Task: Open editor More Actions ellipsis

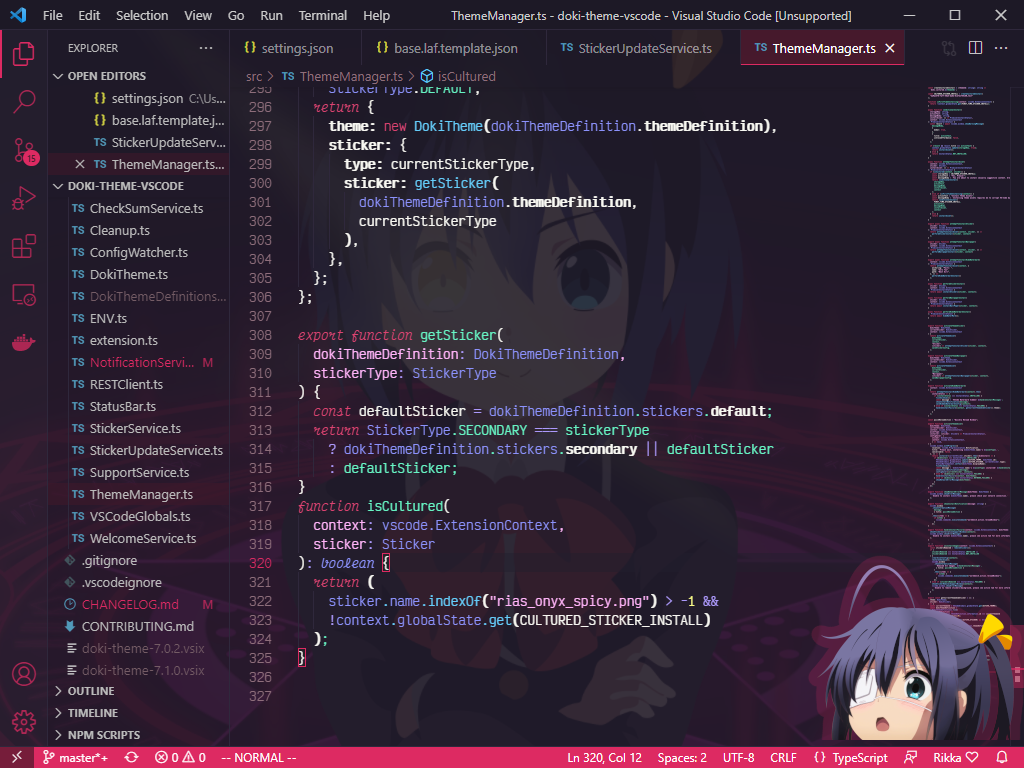Action: 1001,48
